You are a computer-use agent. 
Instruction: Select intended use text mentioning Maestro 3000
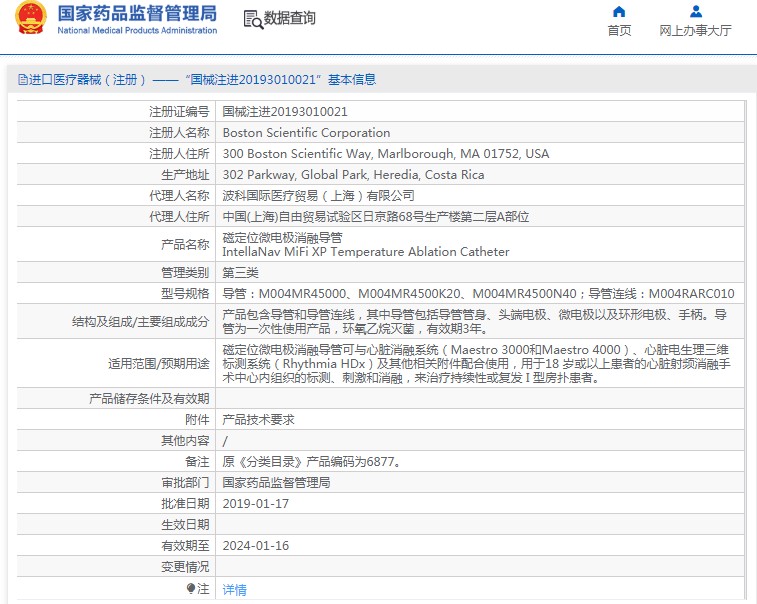click(x=476, y=364)
